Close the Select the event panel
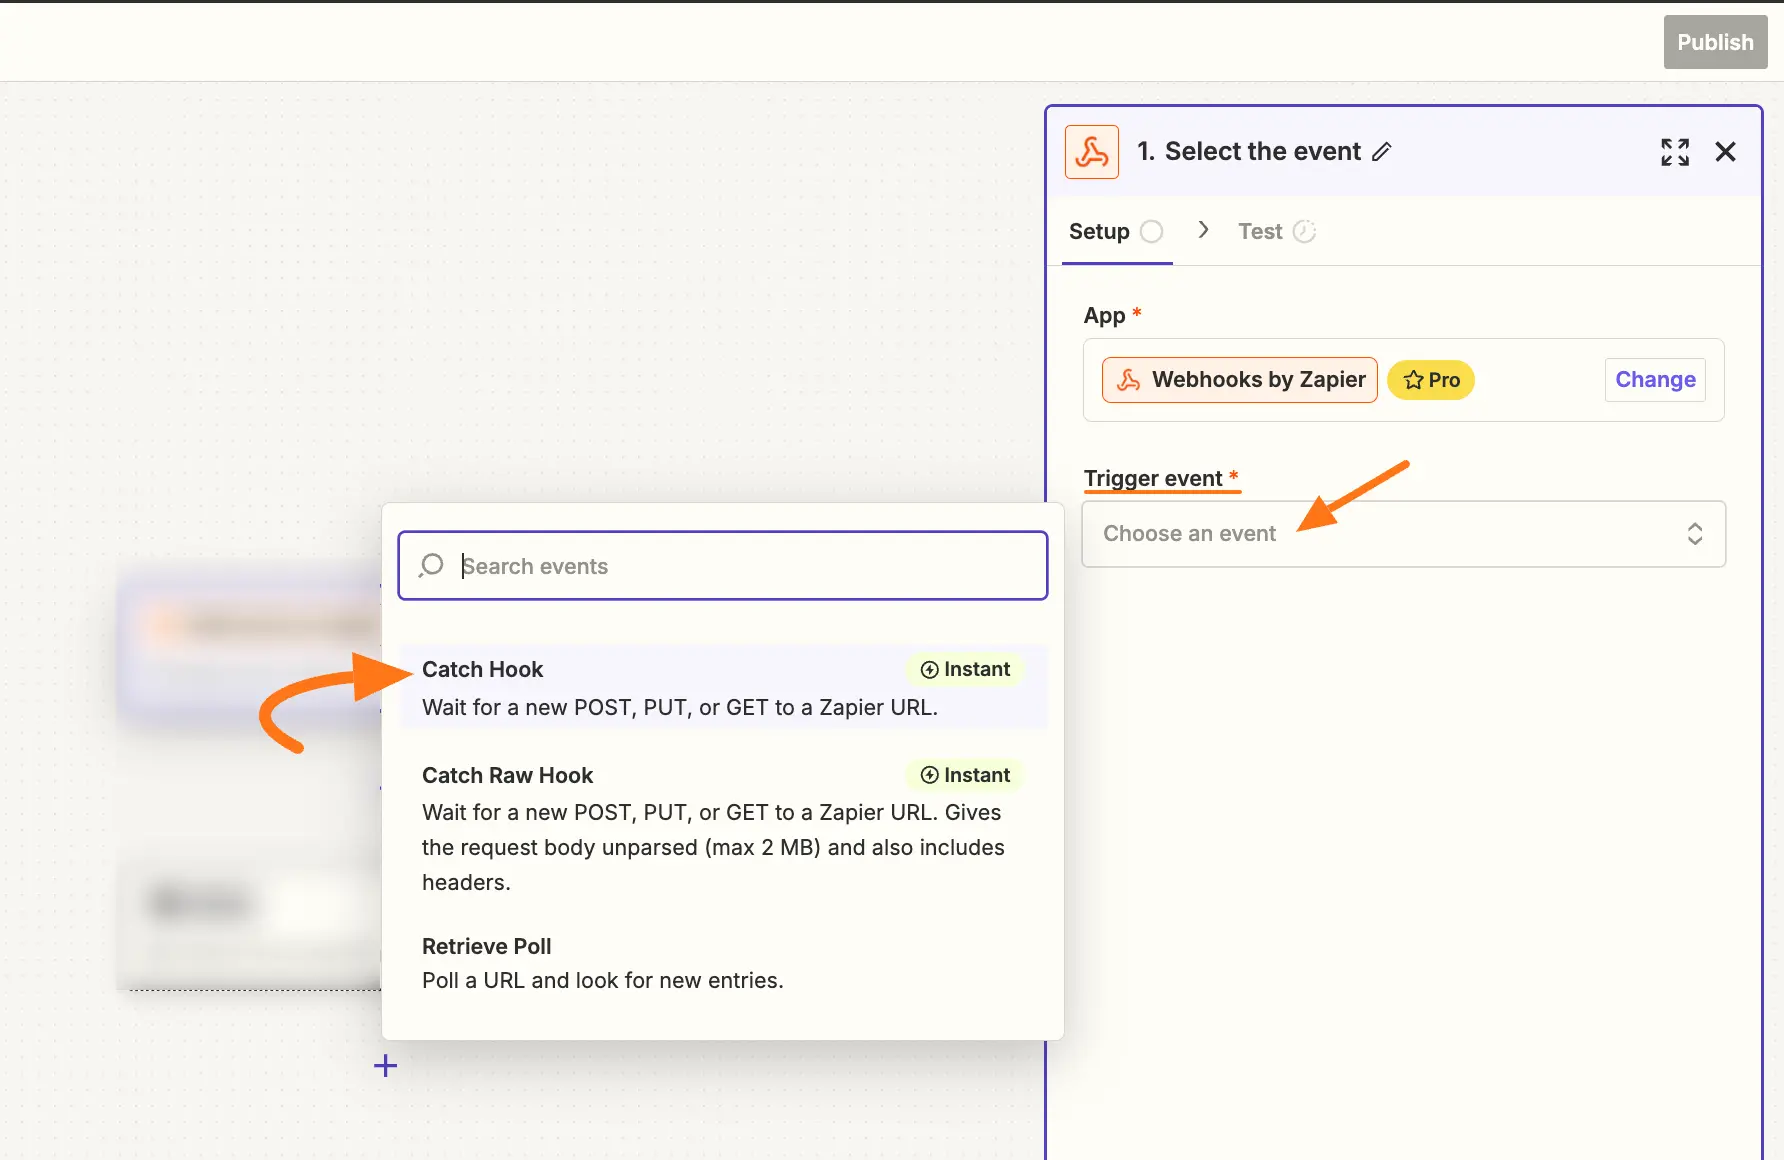 [x=1725, y=152]
